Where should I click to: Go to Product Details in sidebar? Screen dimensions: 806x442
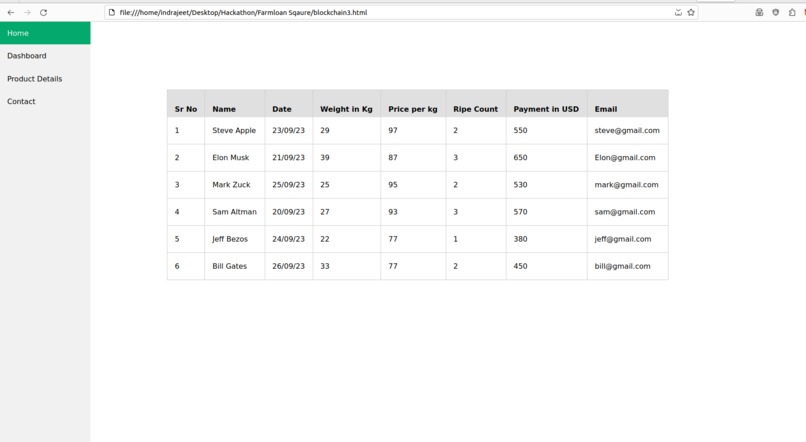45,79
